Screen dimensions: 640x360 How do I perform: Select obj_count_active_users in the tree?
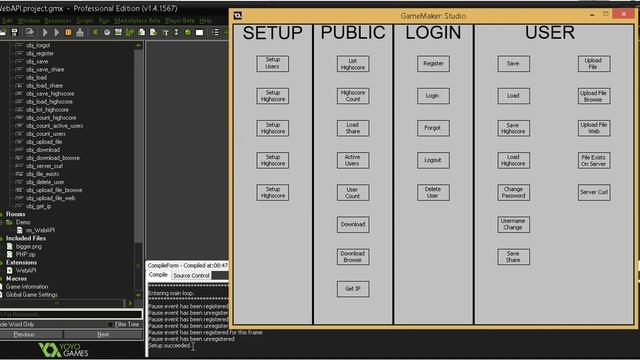pos(54,126)
